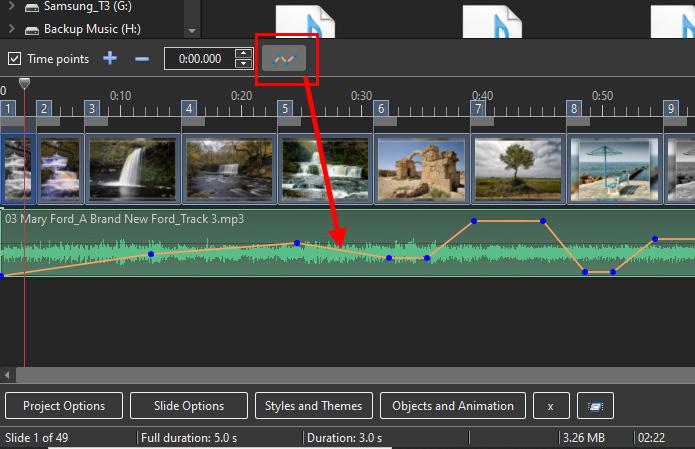The height and width of the screenshot is (449, 695).
Task: Click the remove time point minus icon
Action: (142, 59)
